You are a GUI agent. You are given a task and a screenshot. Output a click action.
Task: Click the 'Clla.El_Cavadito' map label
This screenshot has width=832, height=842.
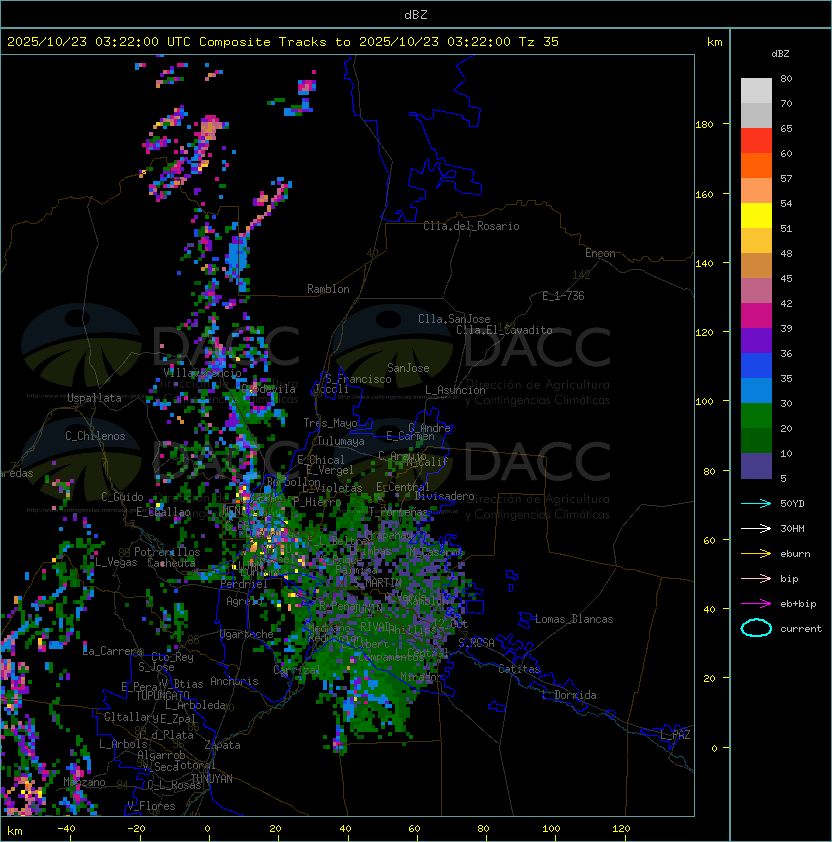[x=504, y=330]
